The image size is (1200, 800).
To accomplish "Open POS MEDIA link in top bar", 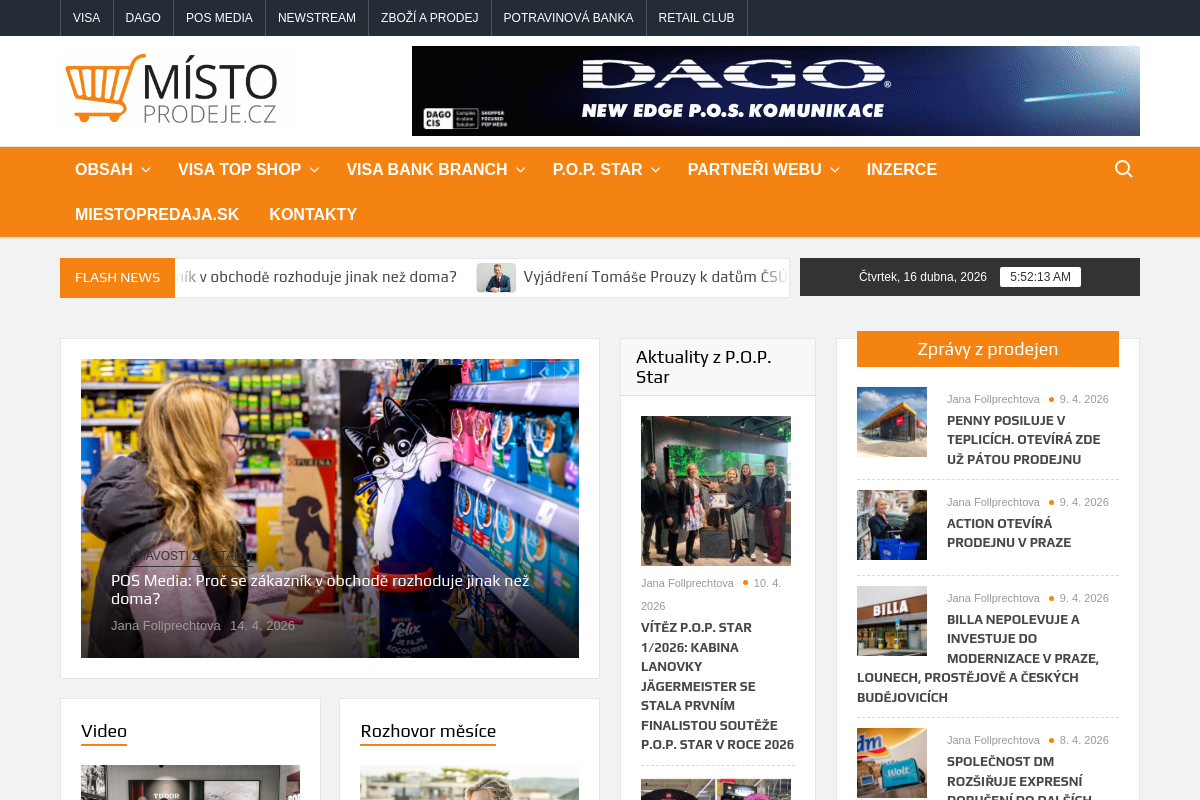I will point(219,18).
